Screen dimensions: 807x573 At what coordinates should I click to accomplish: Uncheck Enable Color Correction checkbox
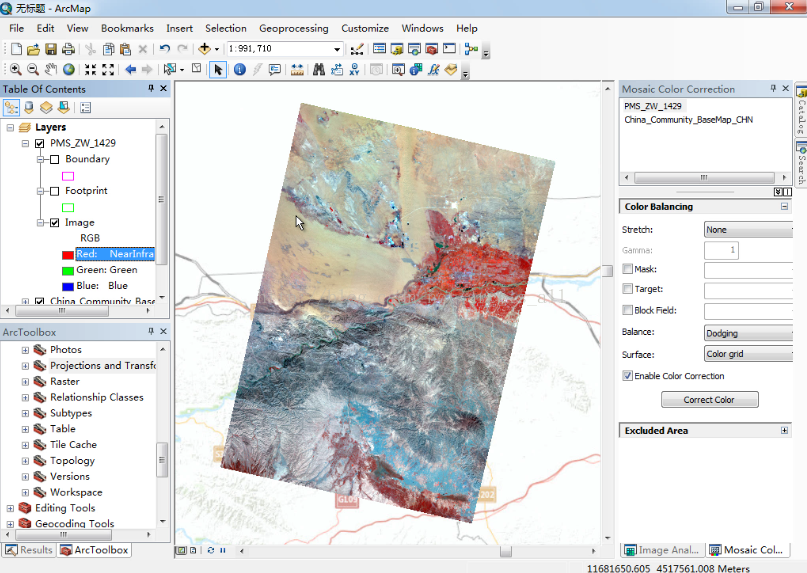pyautogui.click(x=627, y=376)
